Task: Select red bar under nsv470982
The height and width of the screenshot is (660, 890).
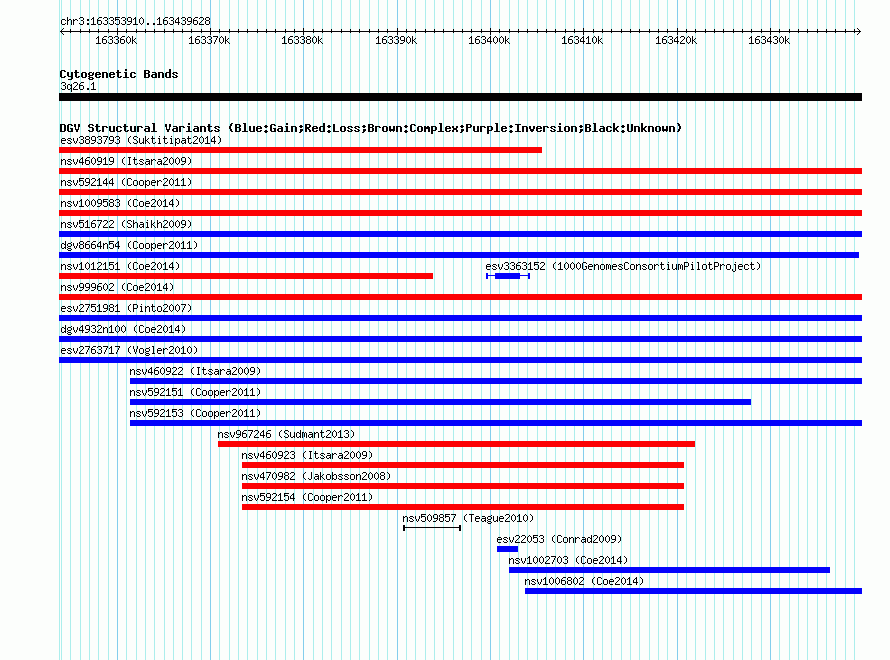Action: [x=463, y=486]
